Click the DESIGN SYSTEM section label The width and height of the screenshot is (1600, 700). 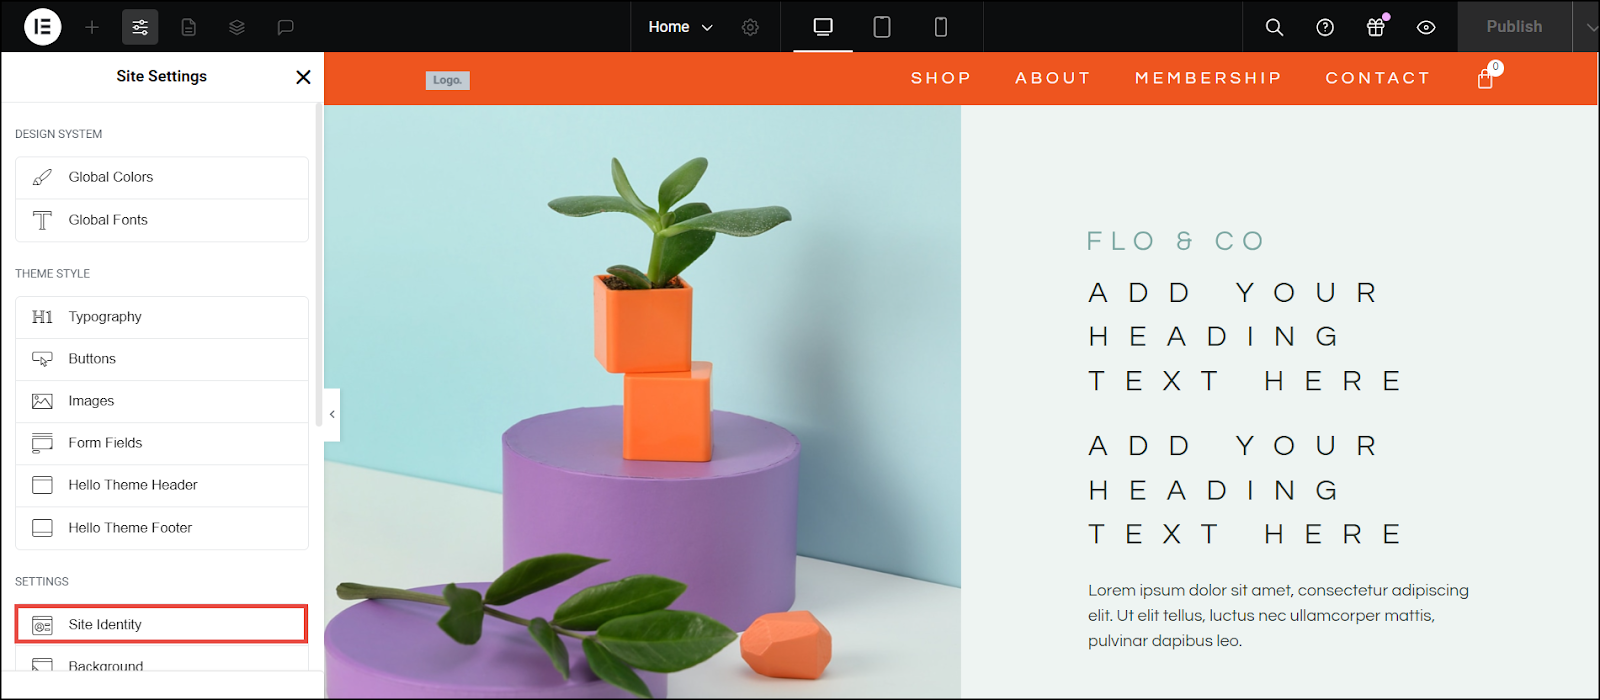(58, 134)
